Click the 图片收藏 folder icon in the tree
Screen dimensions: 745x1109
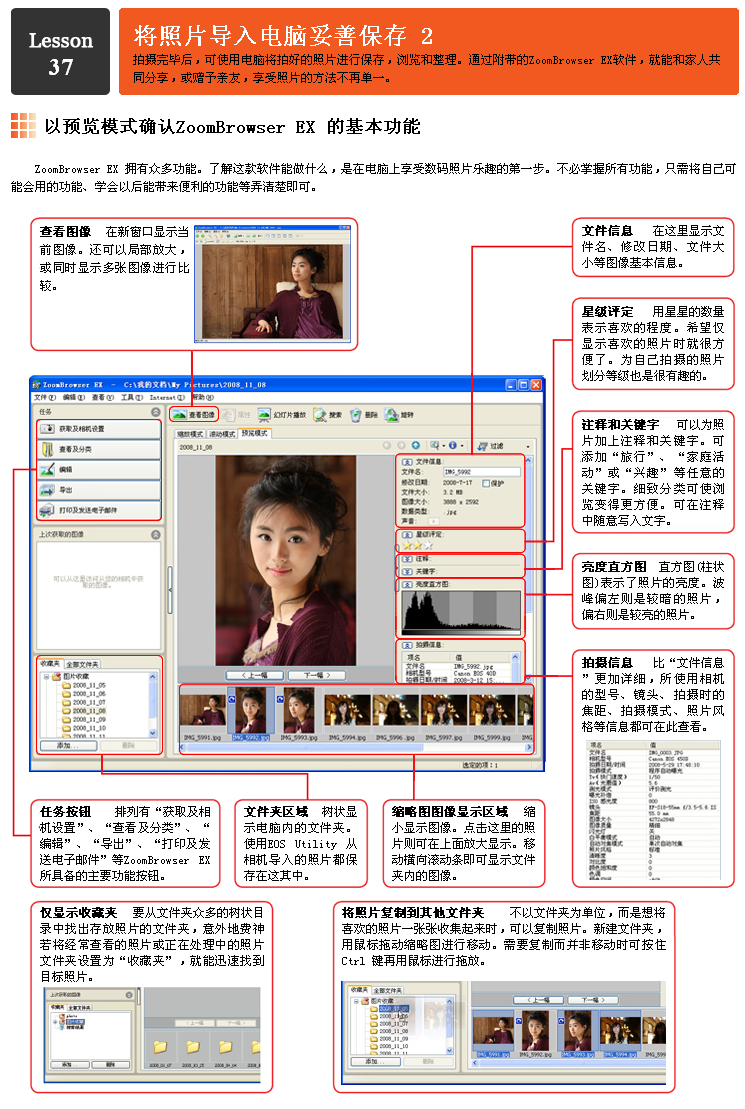(x=57, y=676)
